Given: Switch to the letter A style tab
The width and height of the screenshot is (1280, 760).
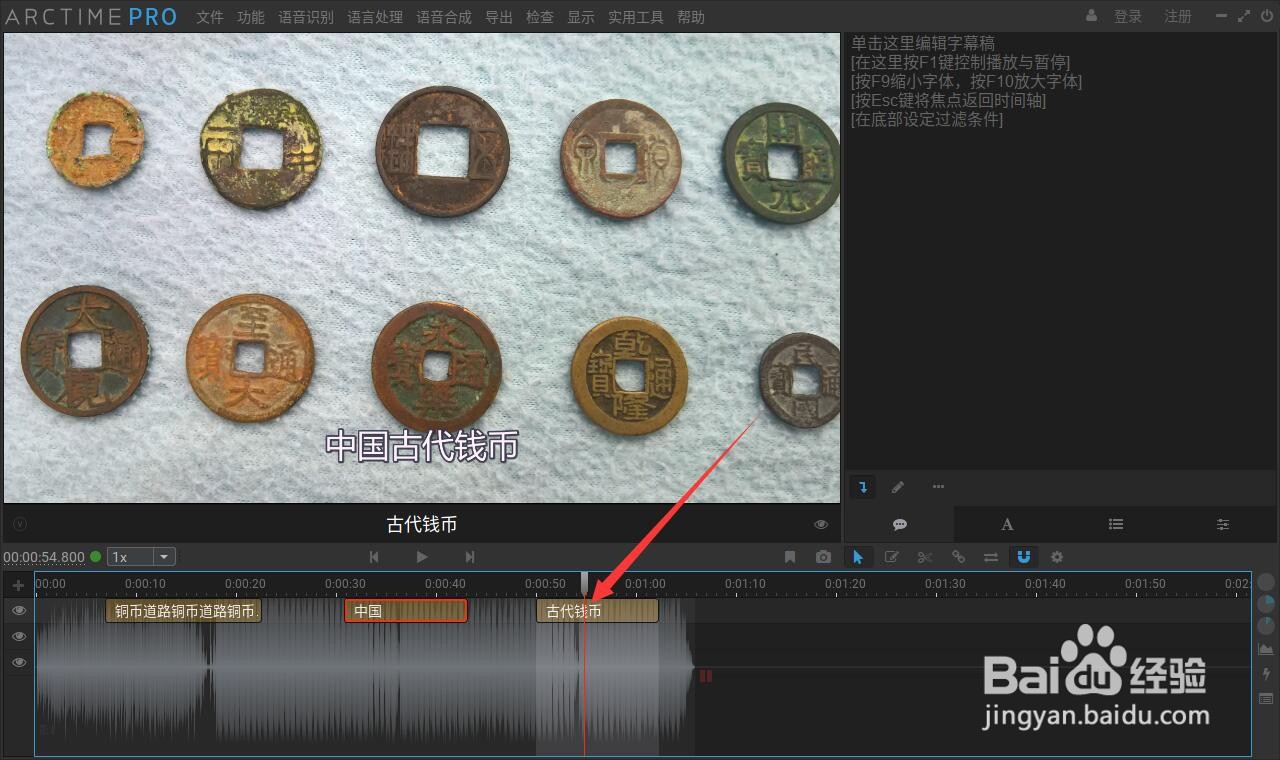Looking at the screenshot, I should point(1007,524).
